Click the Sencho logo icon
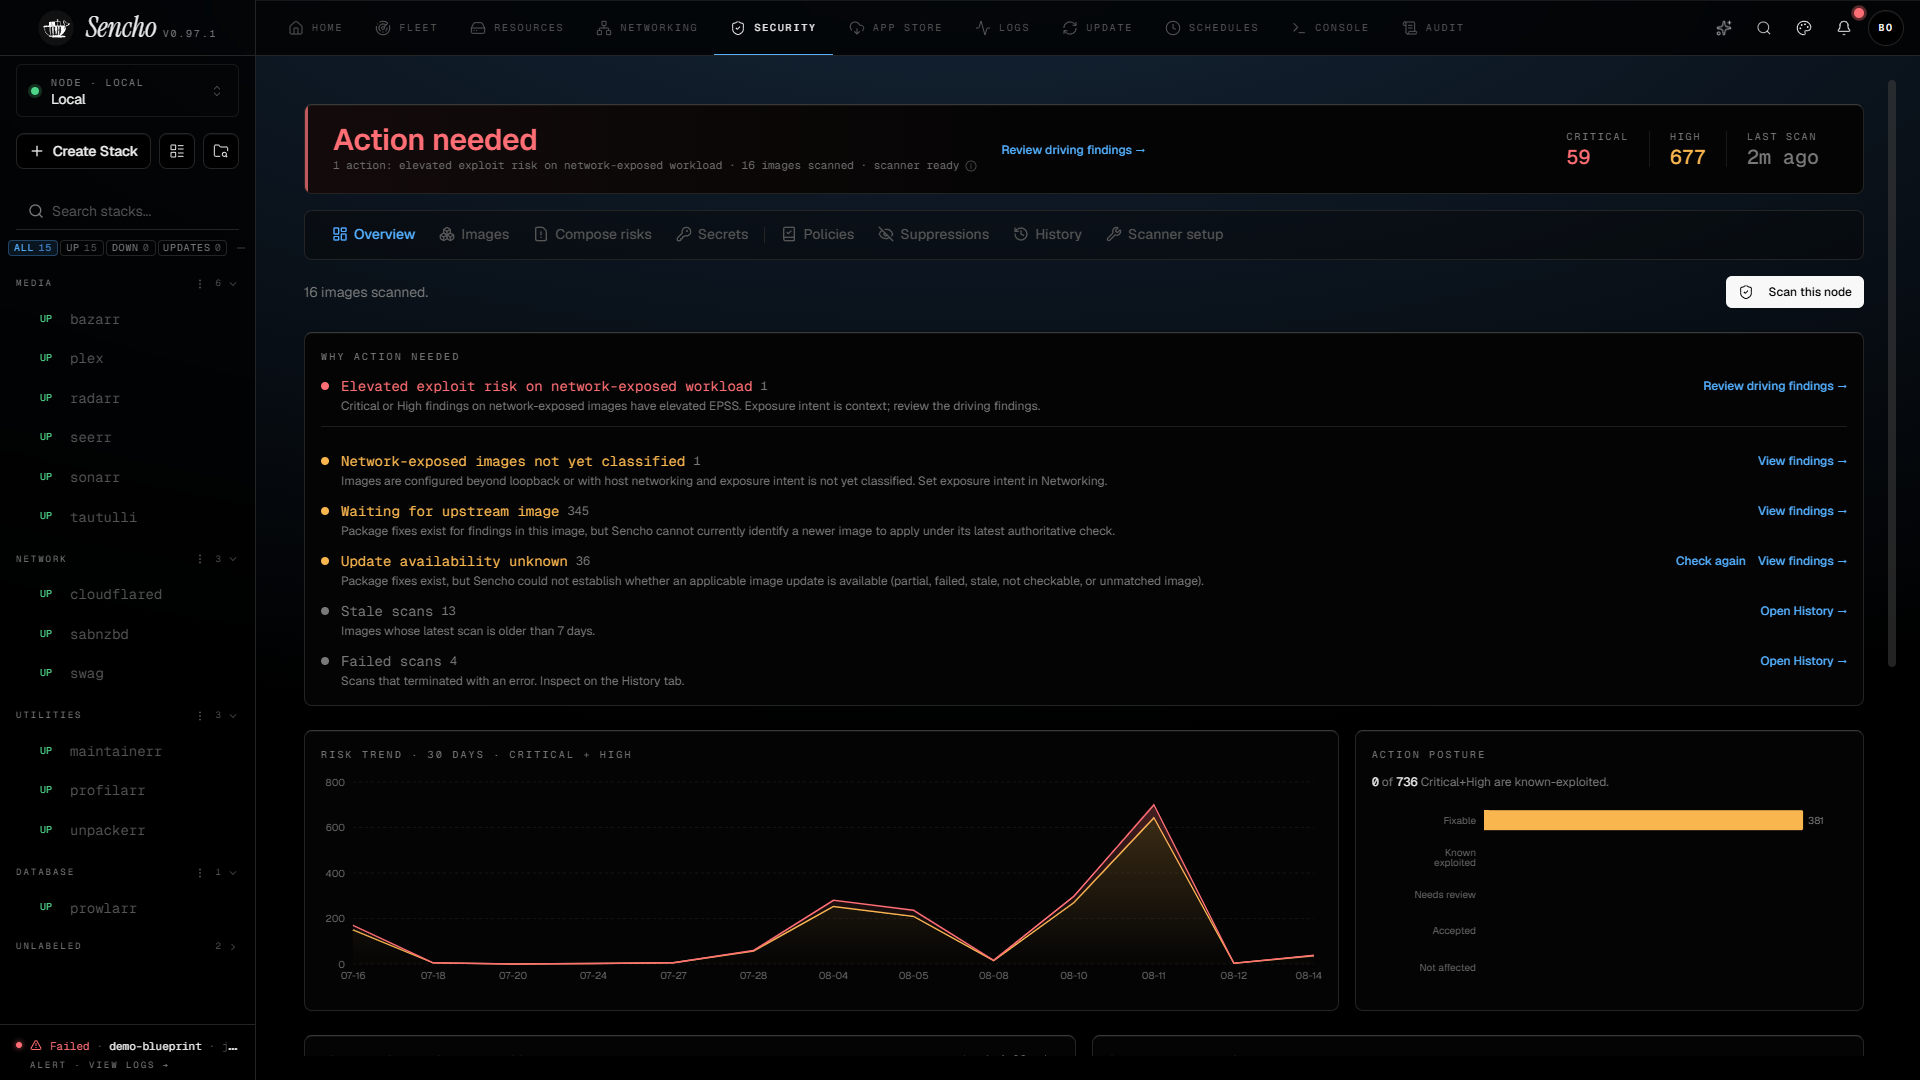The image size is (1920, 1080). 56,28
